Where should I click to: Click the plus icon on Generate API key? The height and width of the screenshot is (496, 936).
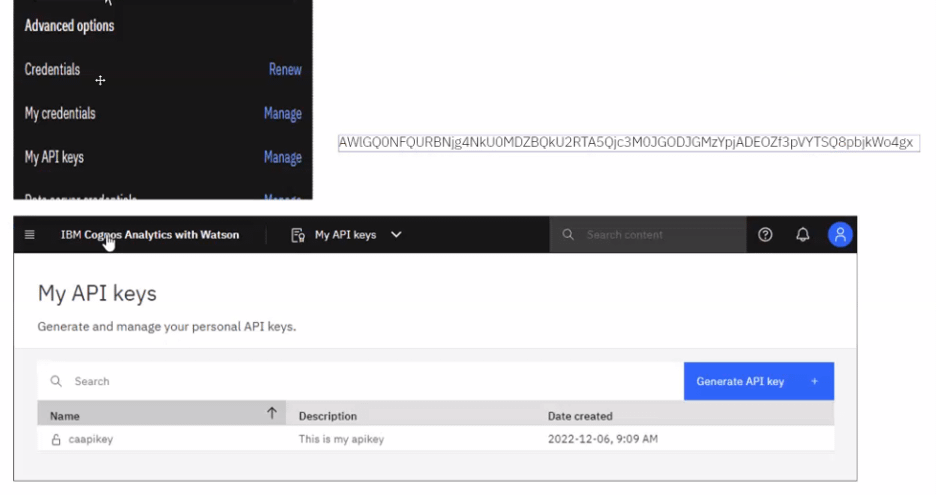(x=815, y=381)
